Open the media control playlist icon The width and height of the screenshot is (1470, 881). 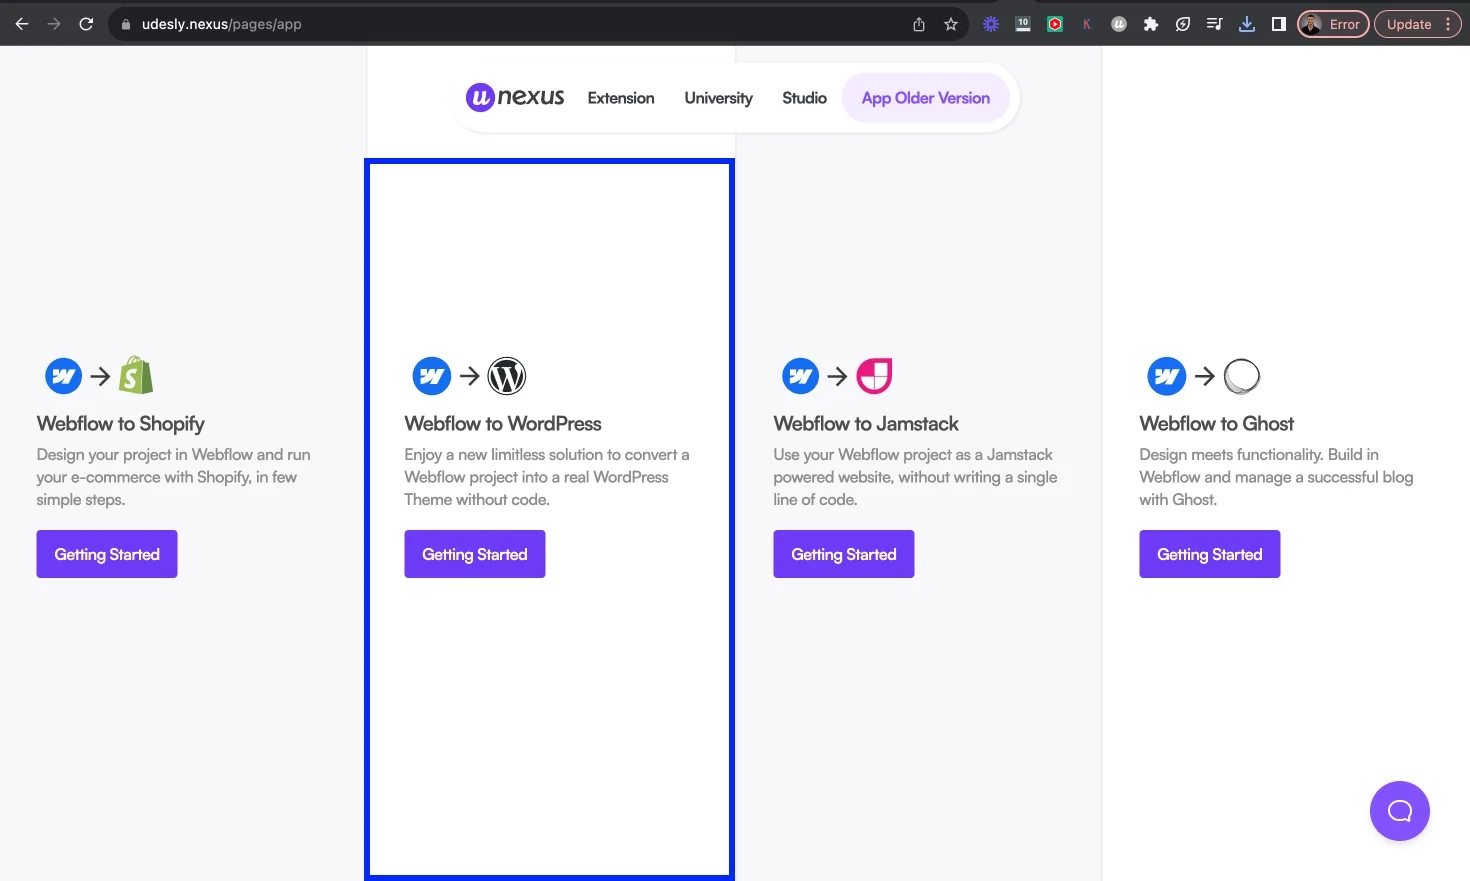1215,24
